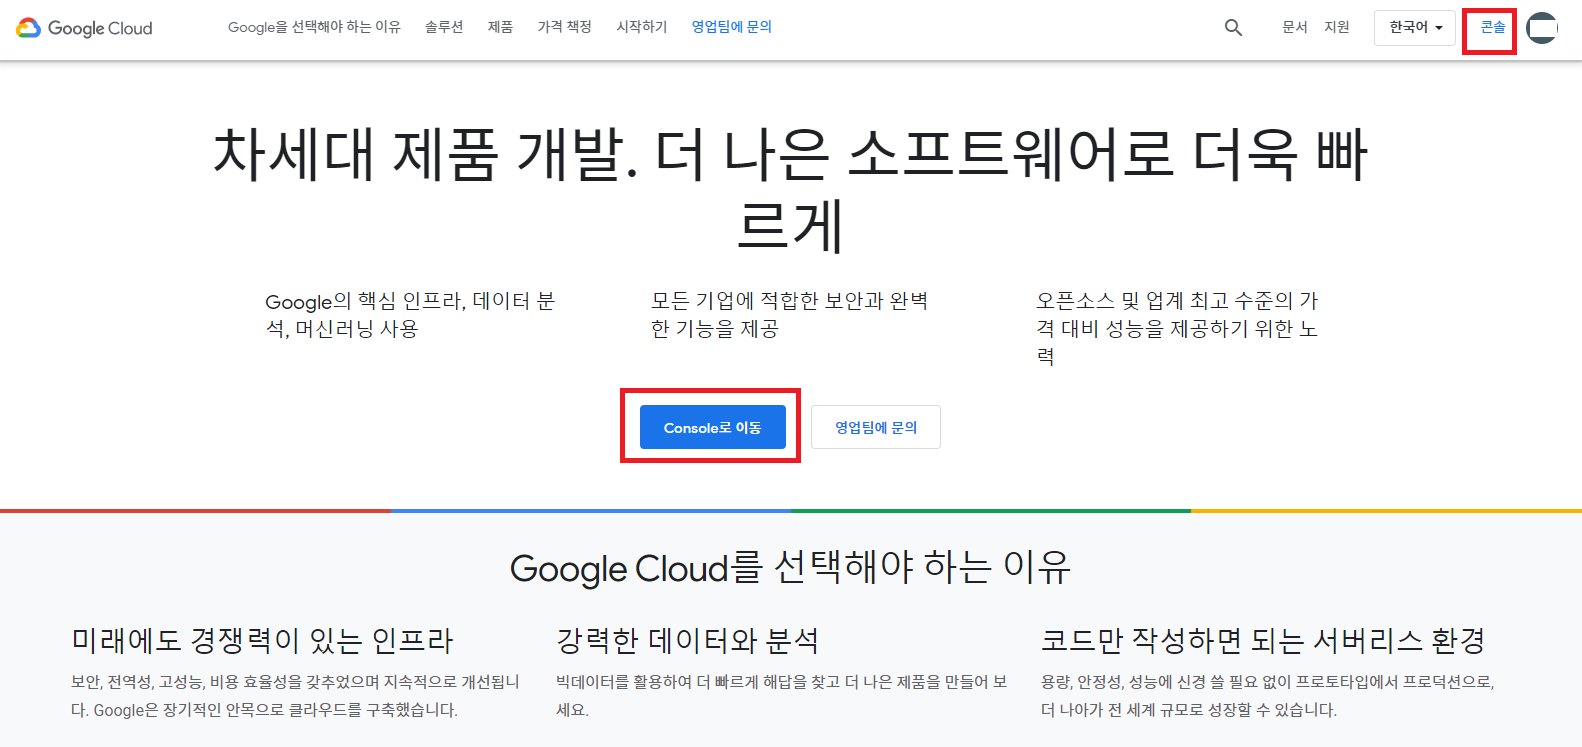Click the '차세대 제품 개발' headline
The width and height of the screenshot is (1582, 747).
790,190
